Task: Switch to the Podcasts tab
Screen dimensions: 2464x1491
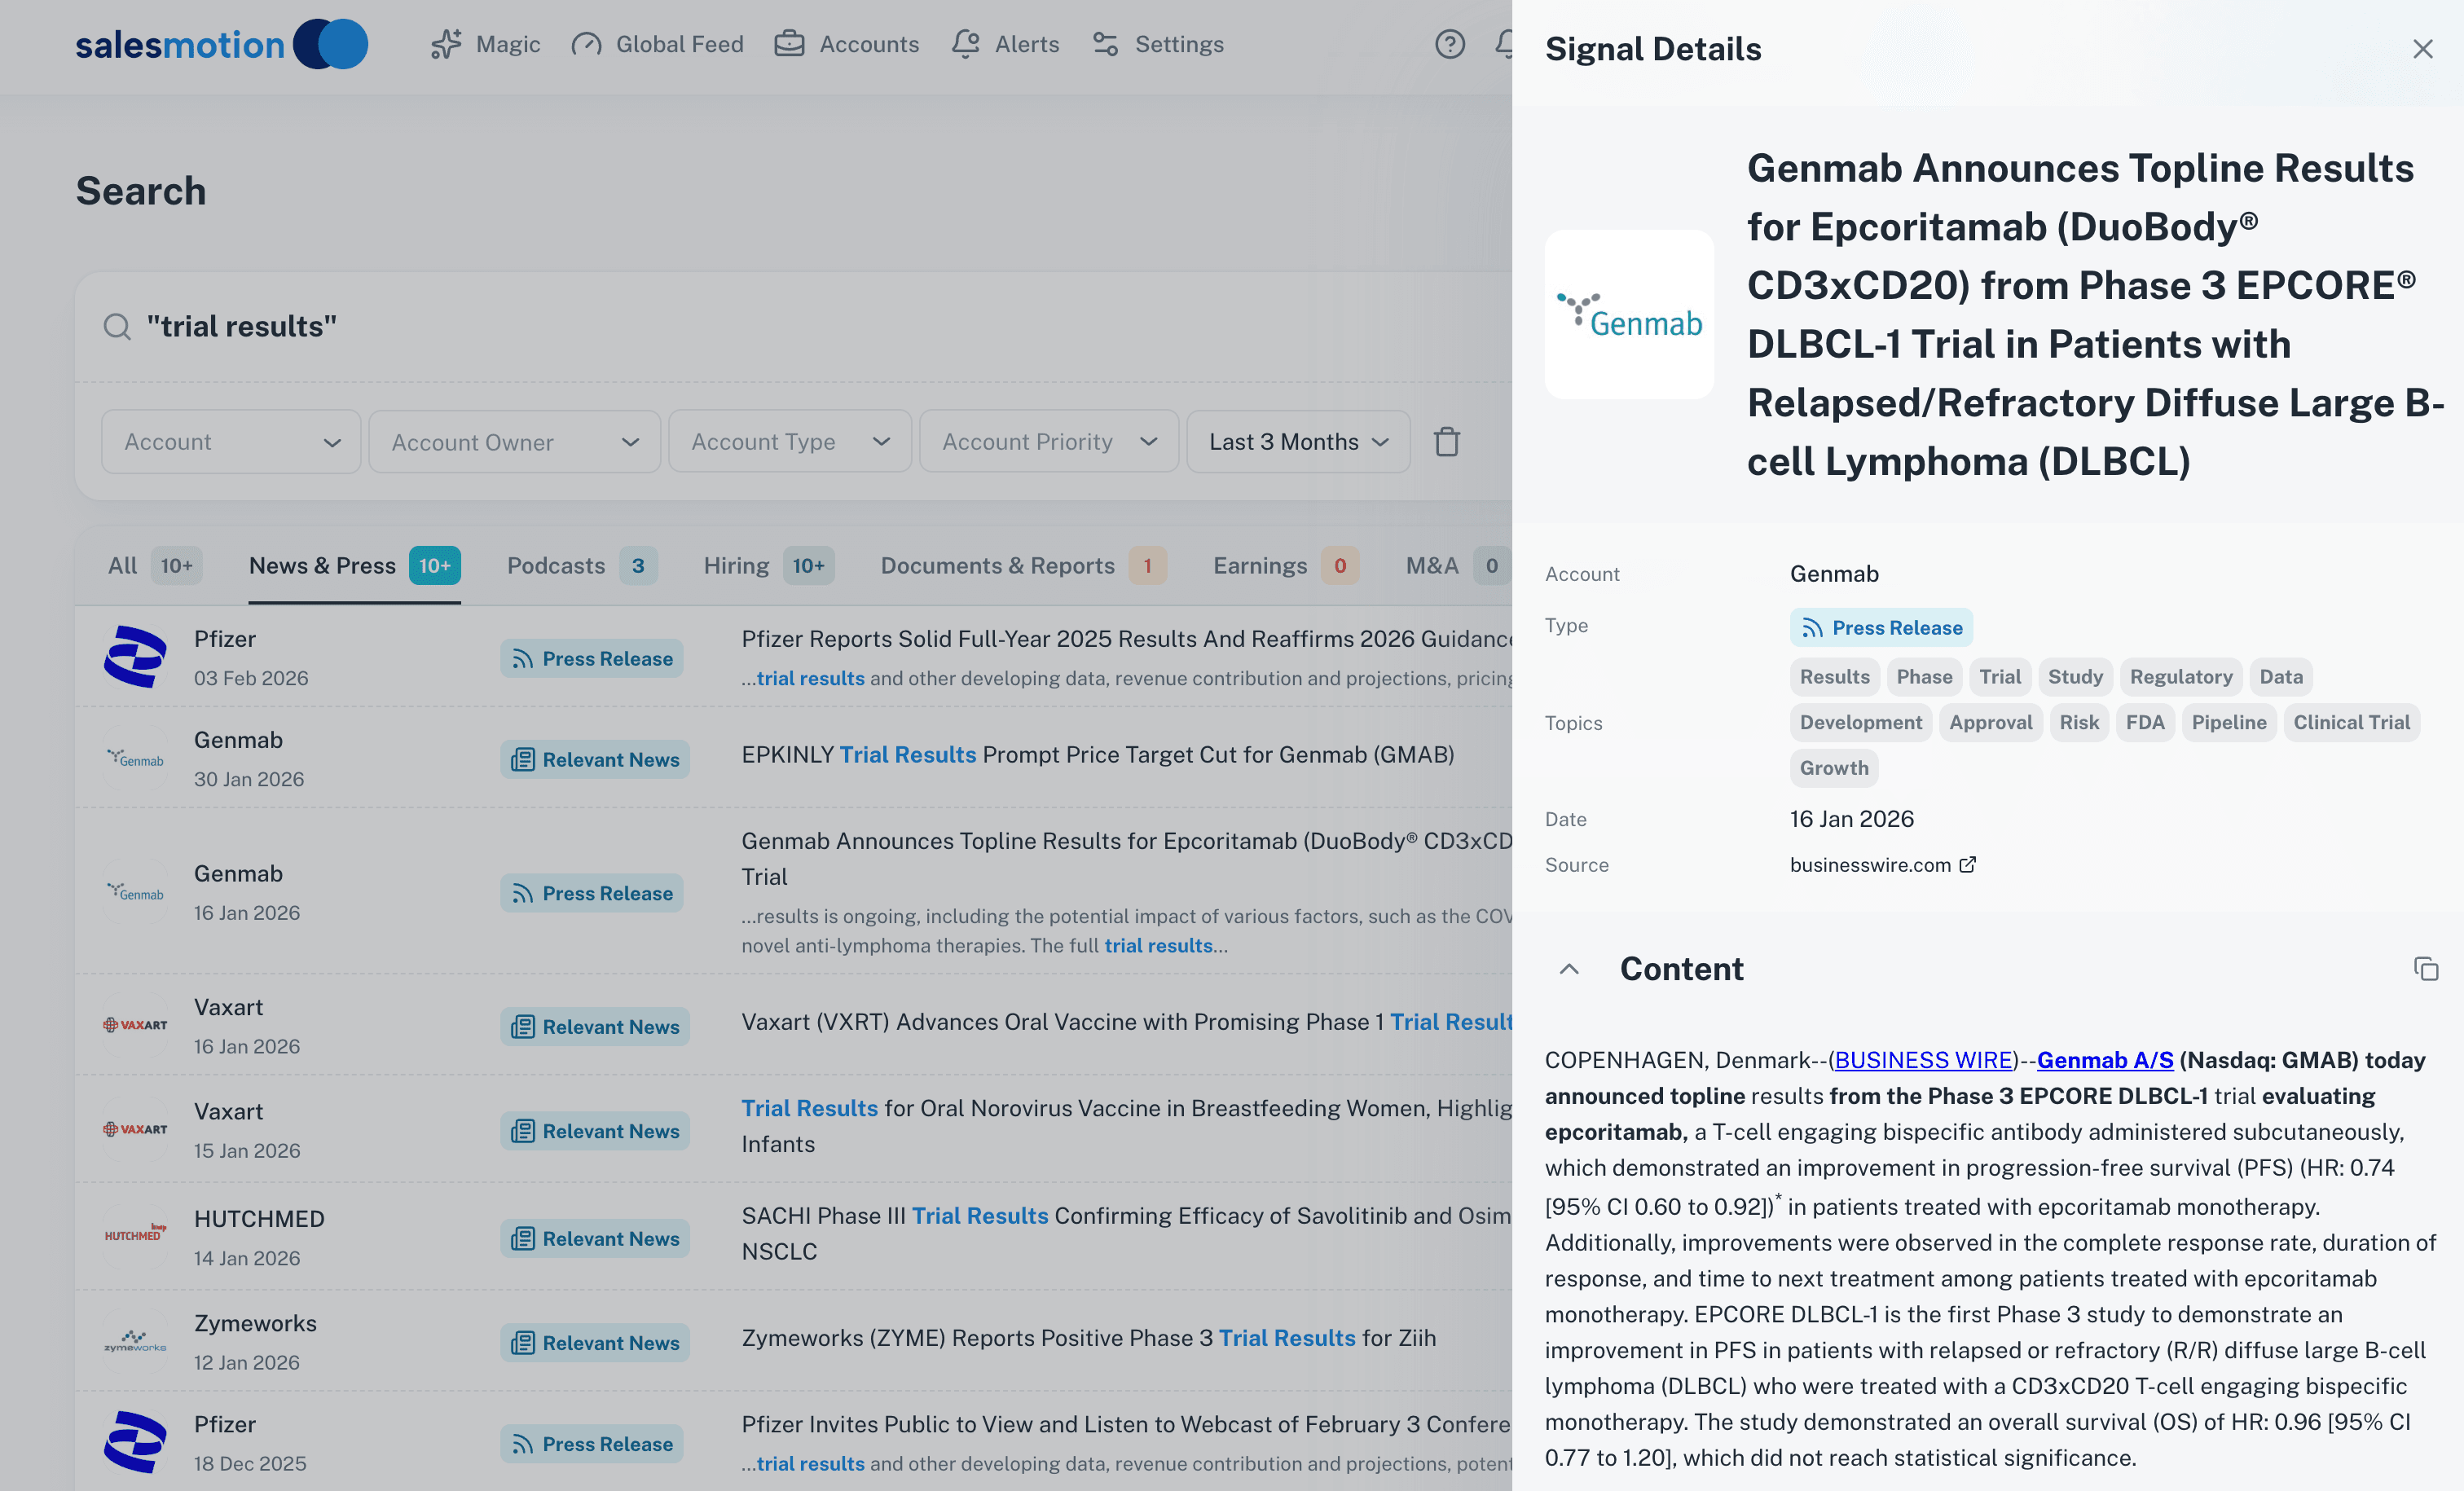Action: tap(582, 565)
